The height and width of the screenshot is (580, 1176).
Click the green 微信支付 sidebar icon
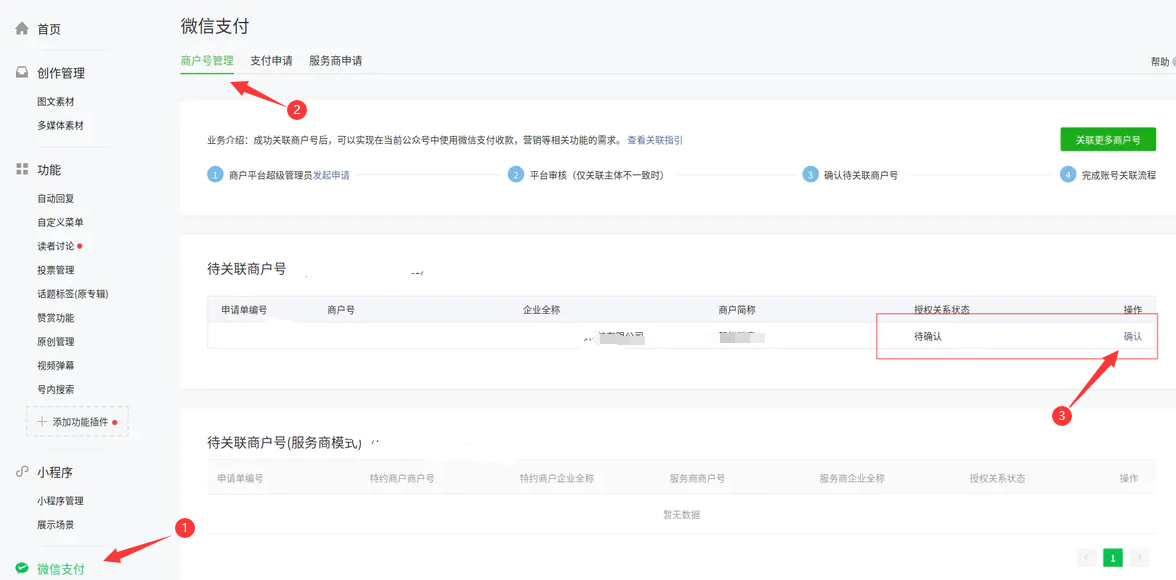pyautogui.click(x=22, y=568)
